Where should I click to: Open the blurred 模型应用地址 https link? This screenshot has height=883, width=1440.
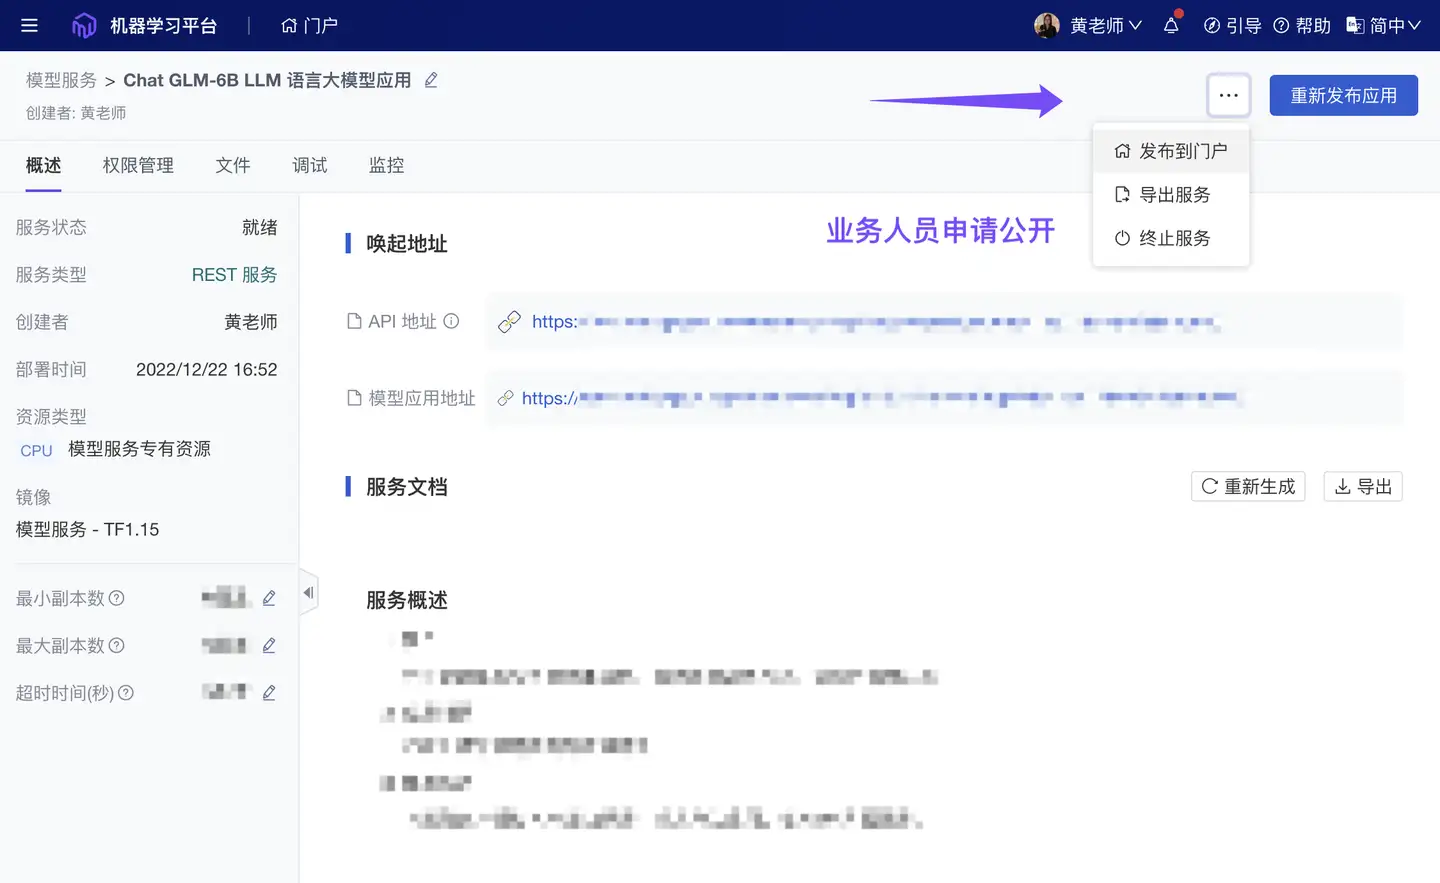click(x=880, y=398)
